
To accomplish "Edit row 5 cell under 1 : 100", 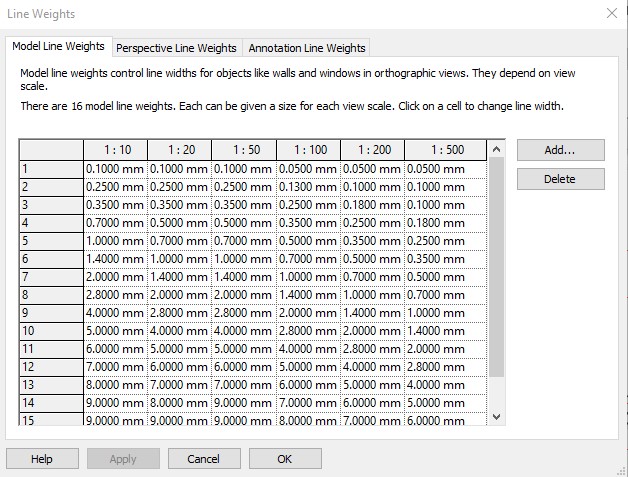I will click(308, 241).
